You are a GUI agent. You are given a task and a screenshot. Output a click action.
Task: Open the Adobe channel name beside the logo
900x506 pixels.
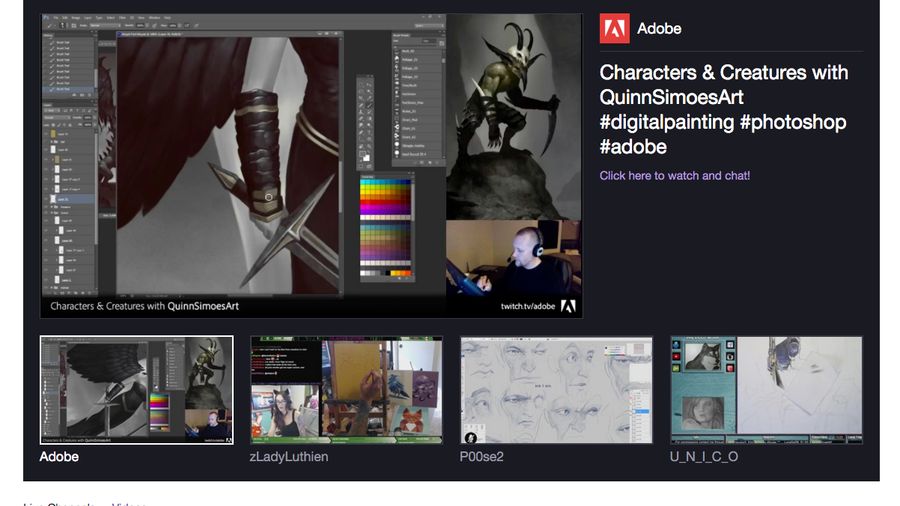[x=659, y=29]
